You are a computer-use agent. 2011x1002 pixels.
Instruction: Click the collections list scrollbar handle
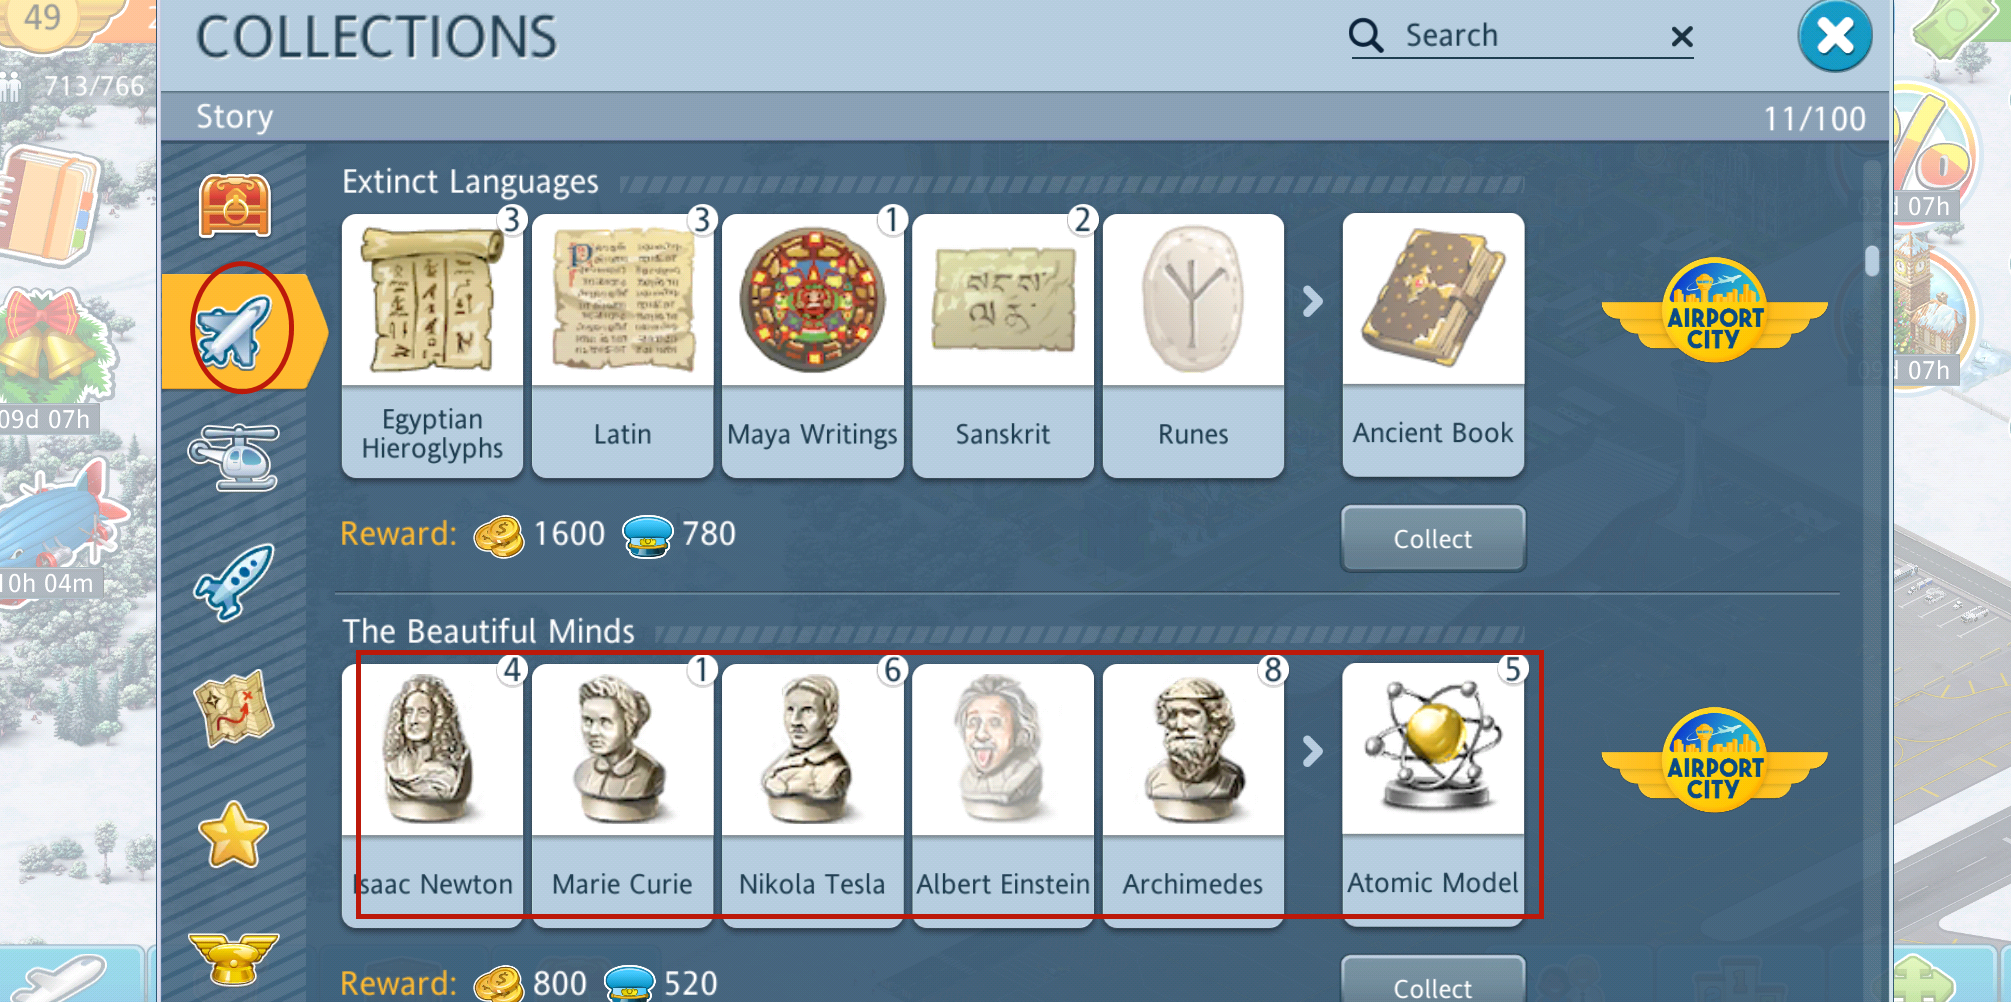pos(1872,260)
